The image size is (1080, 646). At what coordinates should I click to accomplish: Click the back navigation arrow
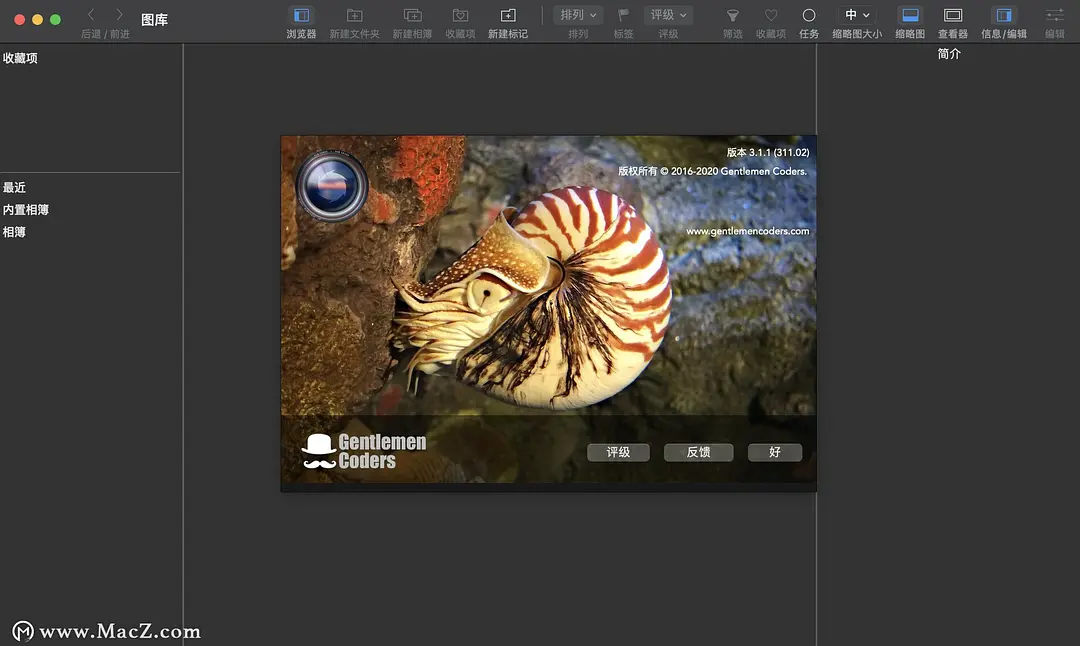coord(92,15)
